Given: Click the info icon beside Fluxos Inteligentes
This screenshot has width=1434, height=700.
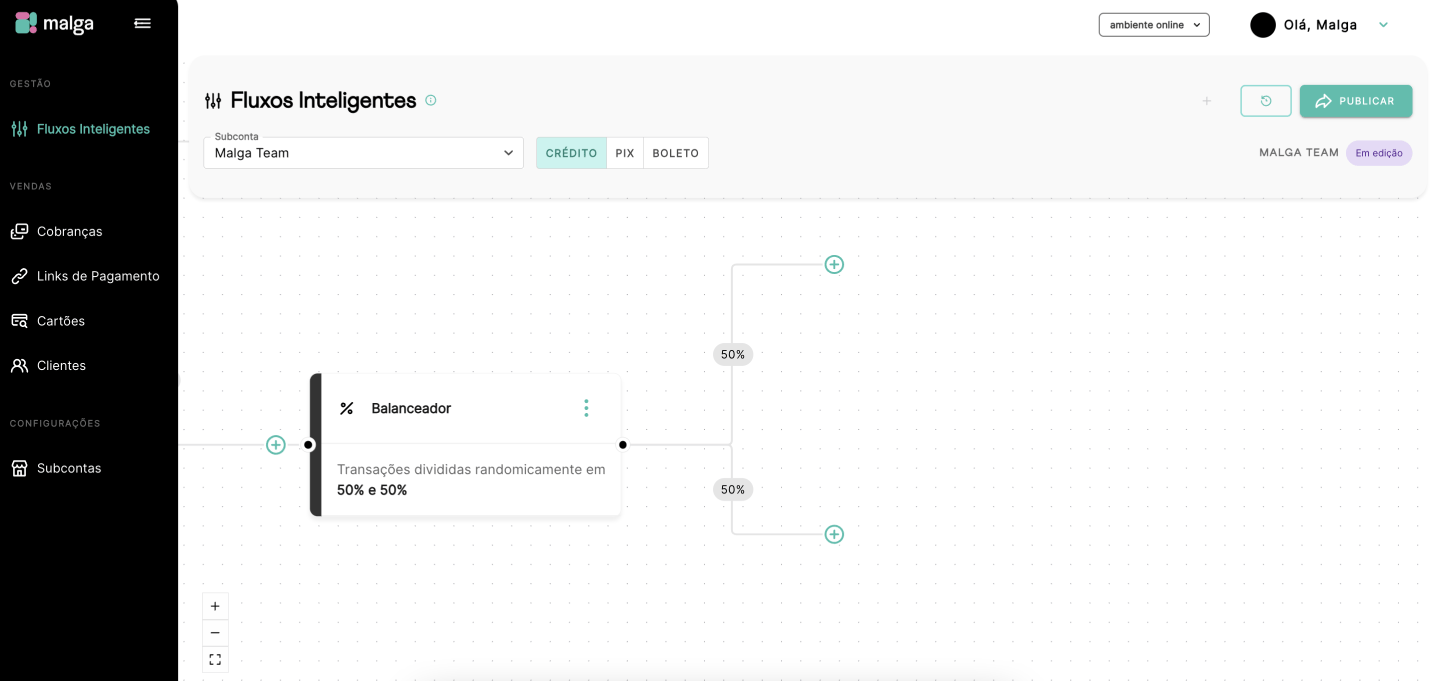Looking at the screenshot, I should tap(431, 100).
